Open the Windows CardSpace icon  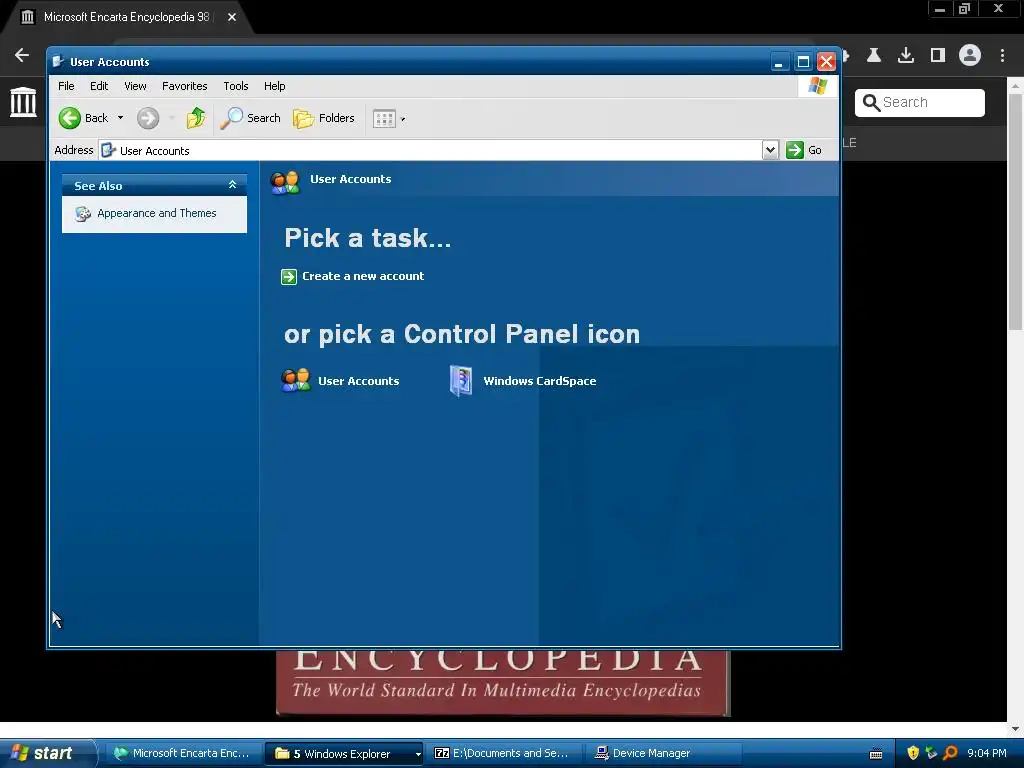(460, 381)
